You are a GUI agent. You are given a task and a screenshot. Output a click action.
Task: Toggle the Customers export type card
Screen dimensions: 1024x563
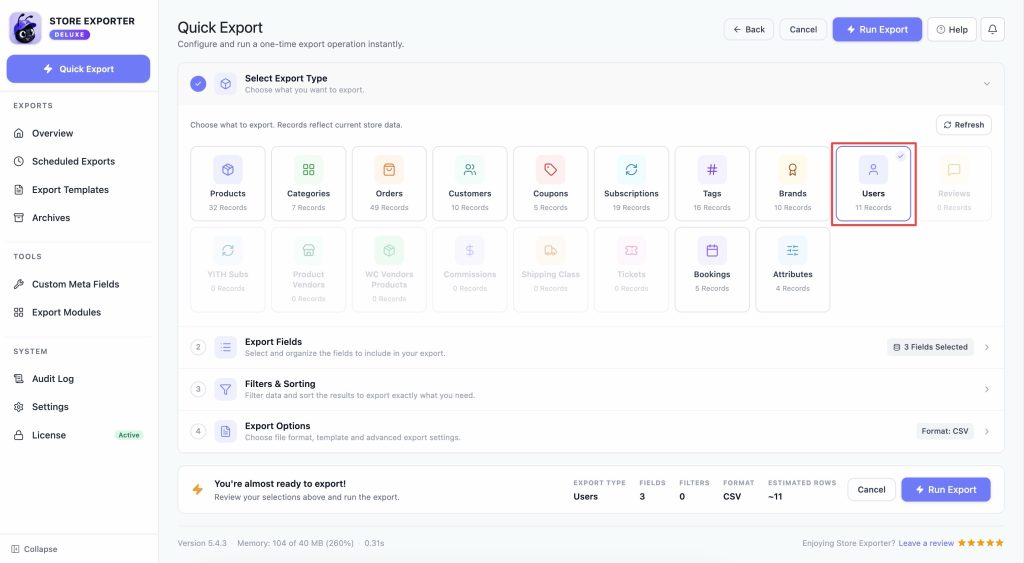[470, 184]
